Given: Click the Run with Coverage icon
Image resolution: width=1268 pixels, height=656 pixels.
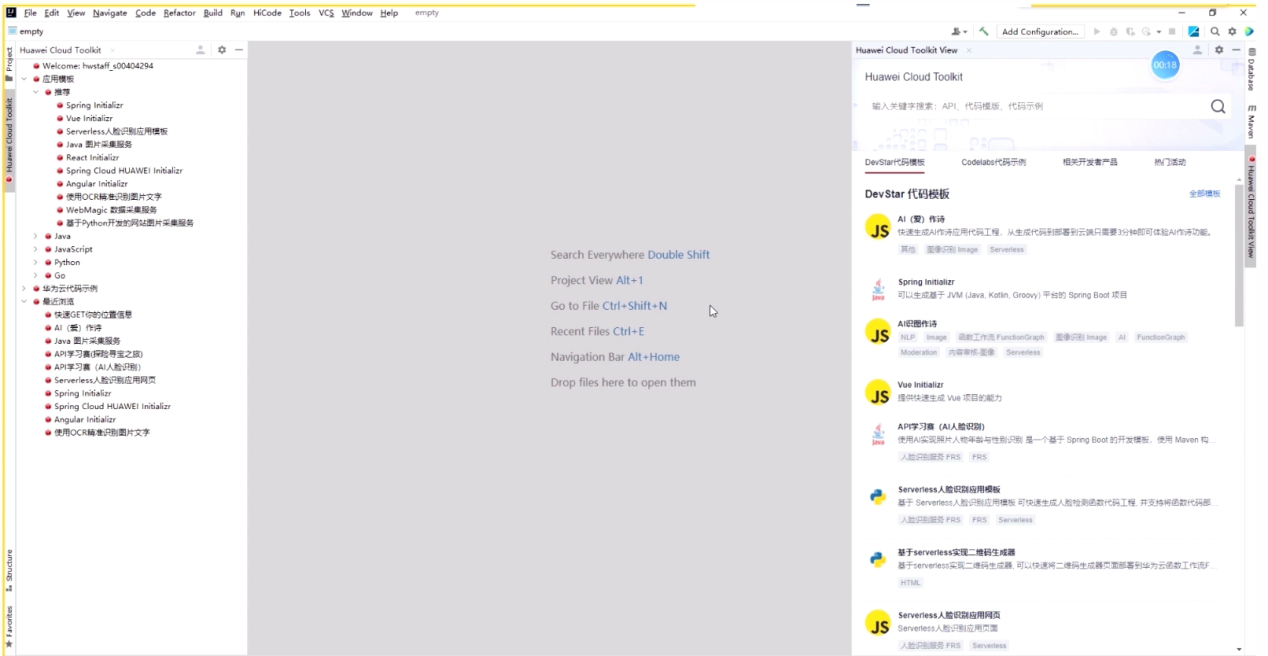Looking at the screenshot, I should tap(1130, 31).
